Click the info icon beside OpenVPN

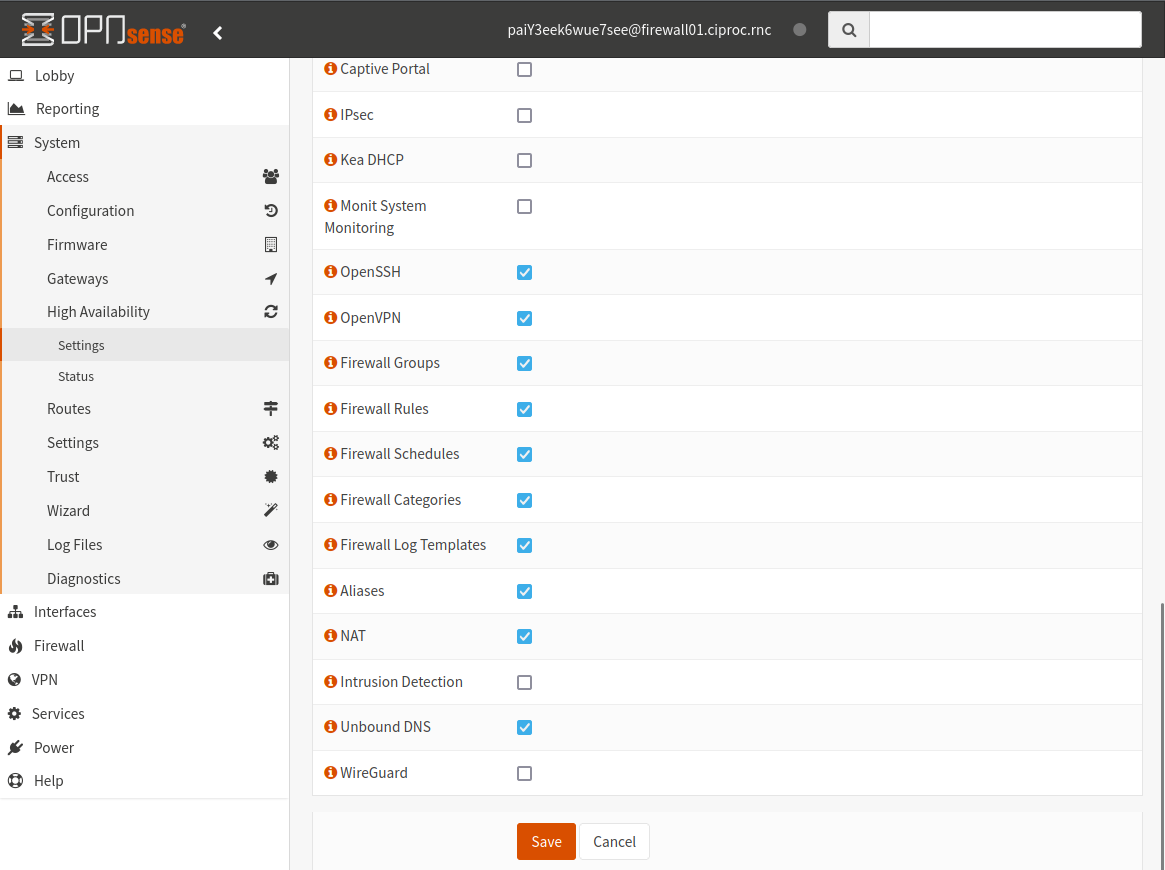[x=330, y=317]
